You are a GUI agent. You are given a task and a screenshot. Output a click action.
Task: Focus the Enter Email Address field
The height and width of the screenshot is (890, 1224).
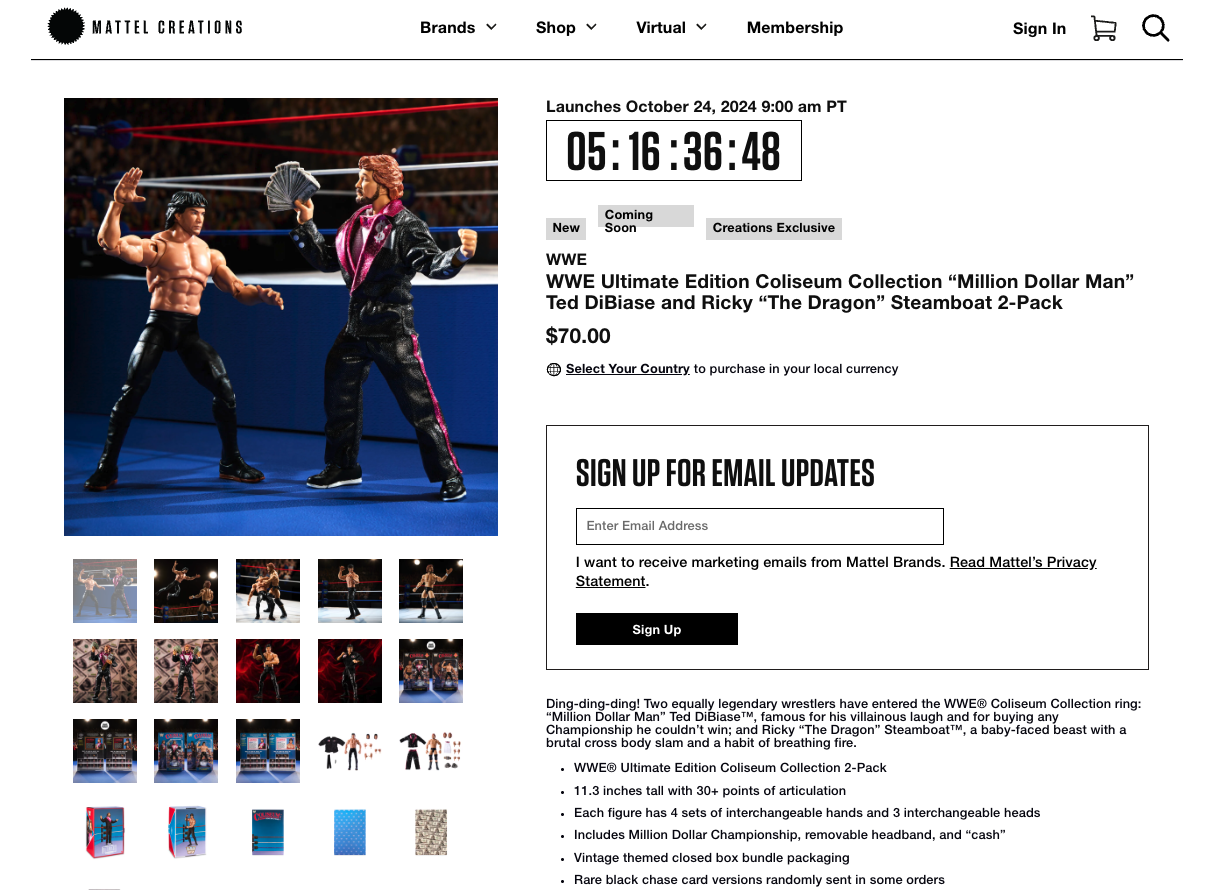point(760,526)
